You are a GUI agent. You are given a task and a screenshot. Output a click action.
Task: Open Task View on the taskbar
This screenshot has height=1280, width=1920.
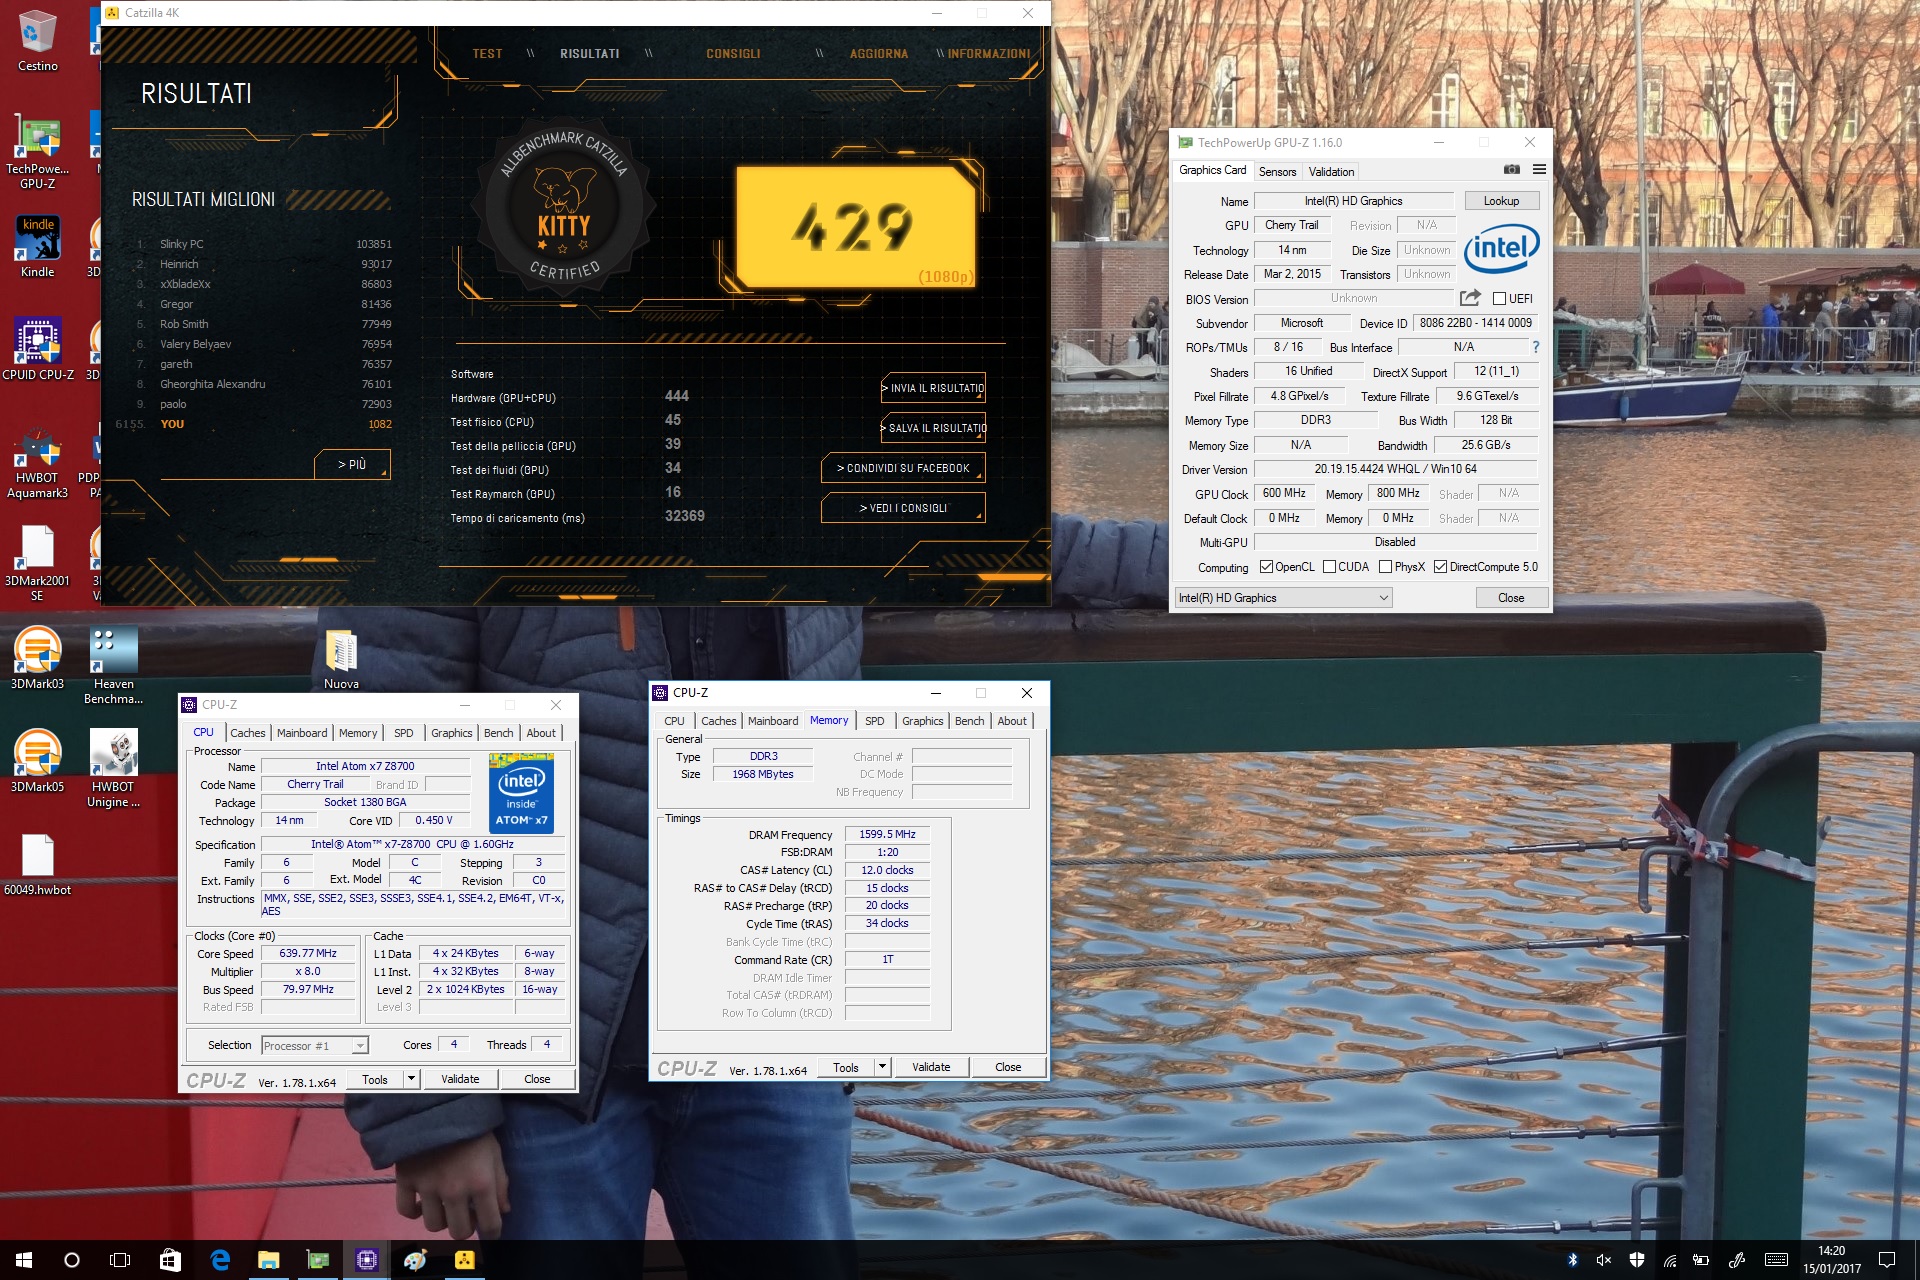[120, 1260]
